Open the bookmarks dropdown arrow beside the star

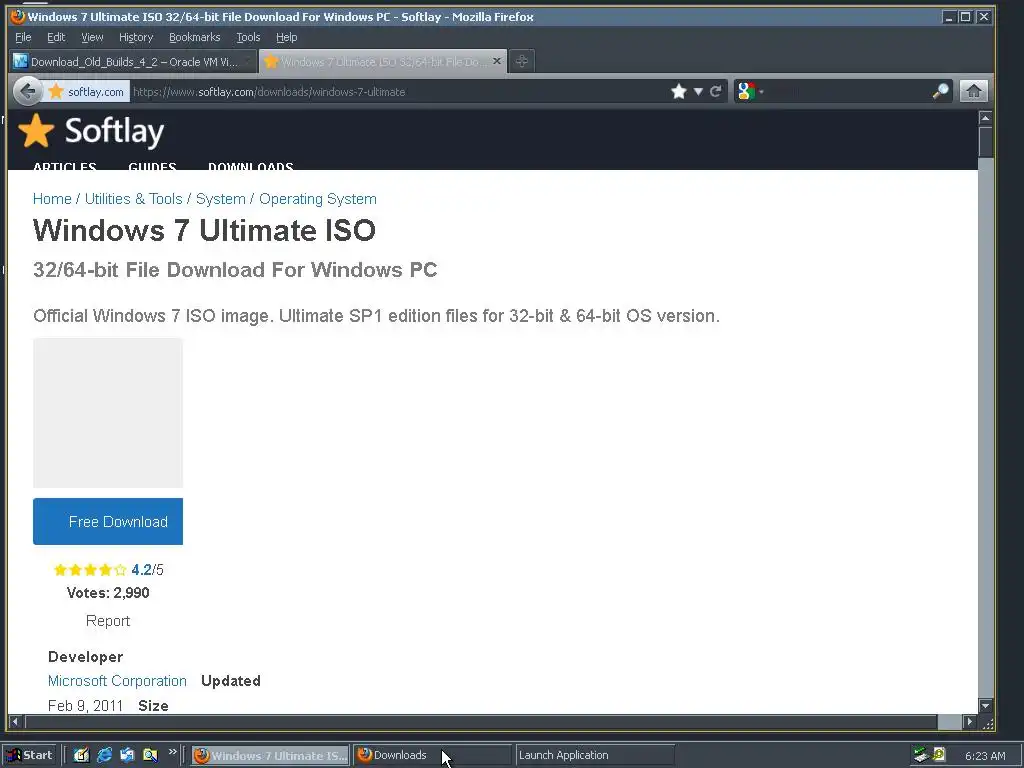[x=698, y=91]
